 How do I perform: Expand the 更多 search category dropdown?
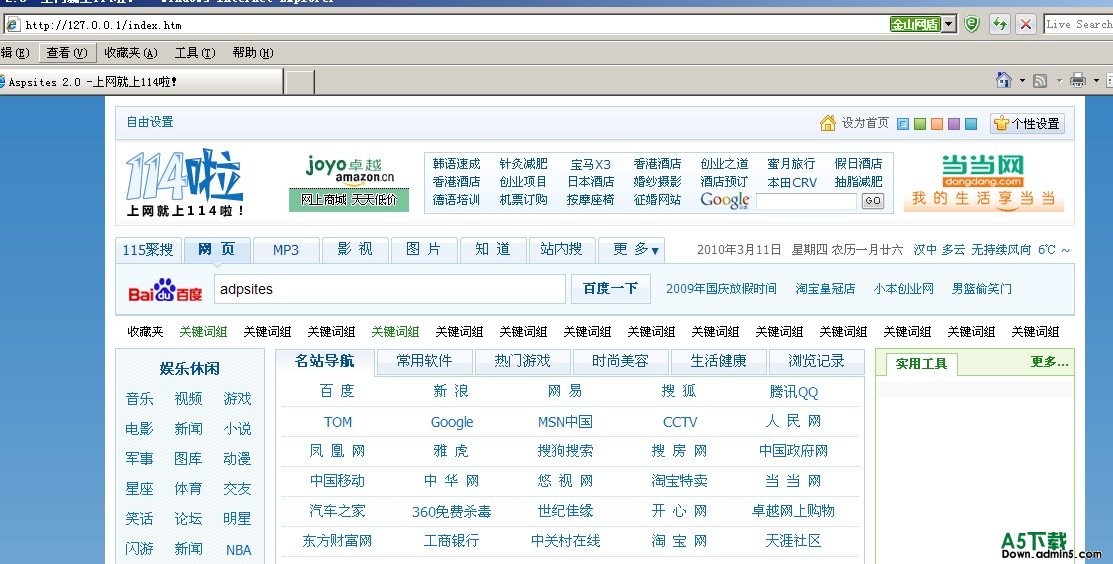(x=632, y=250)
